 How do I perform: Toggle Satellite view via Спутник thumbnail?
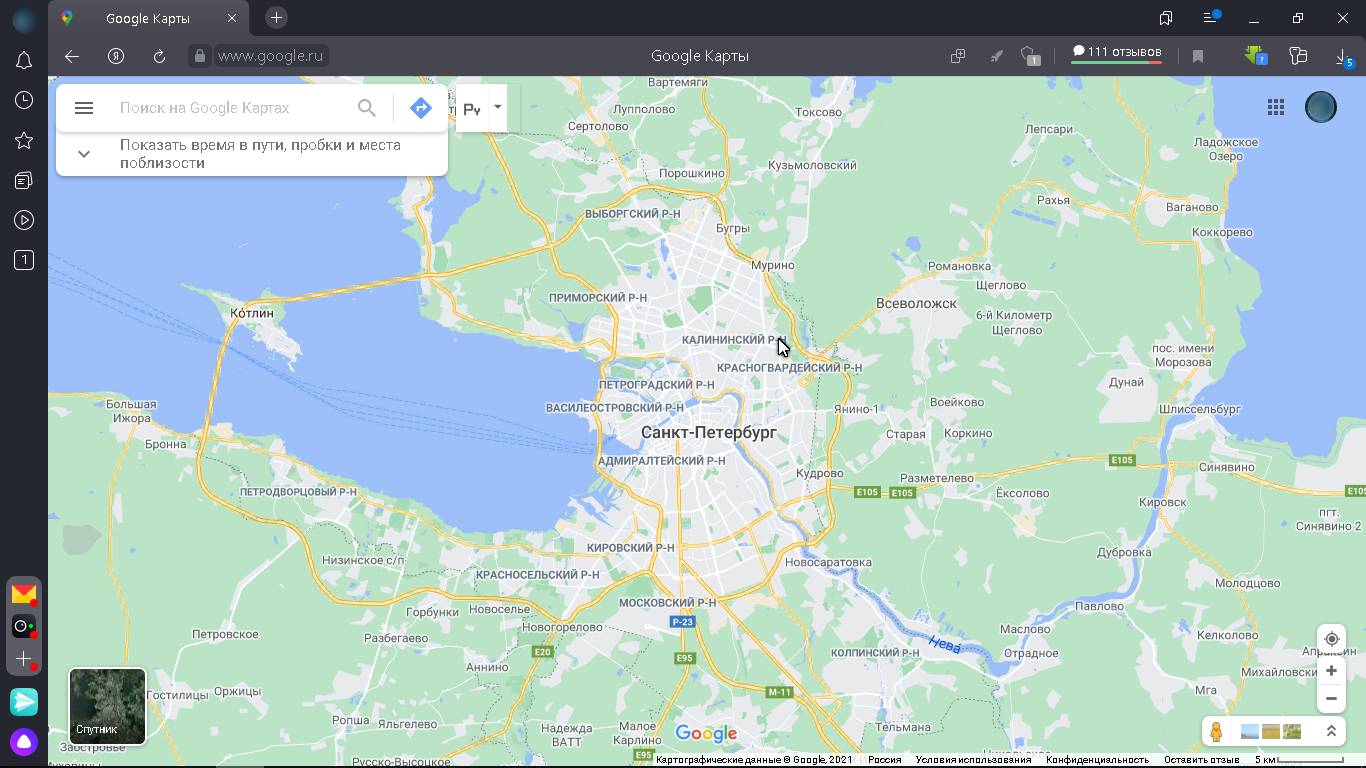[x=107, y=706]
